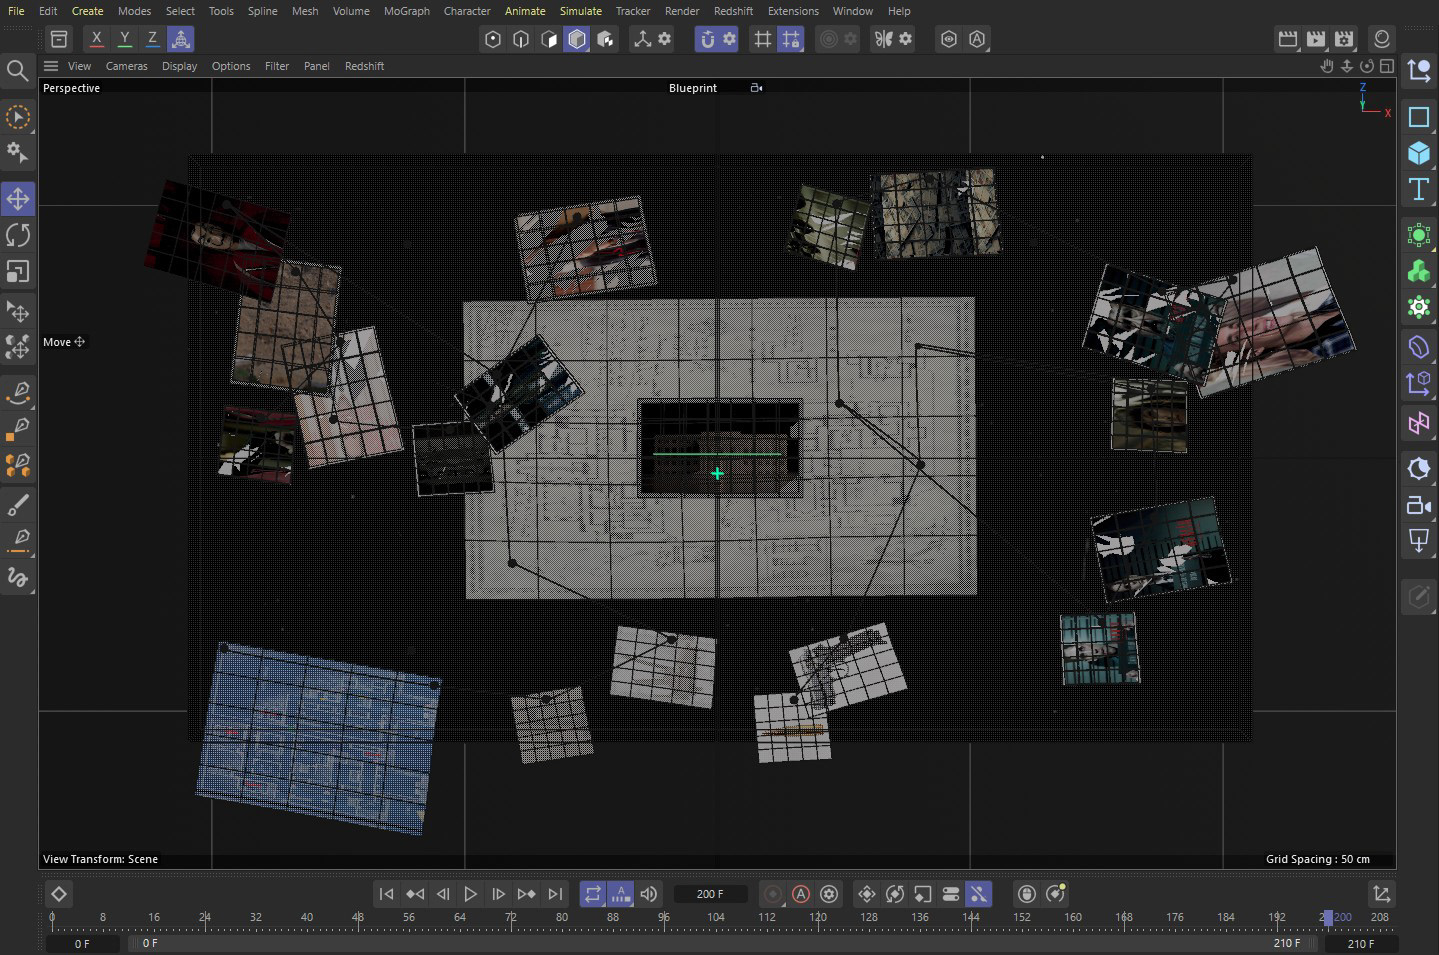Add a Text object with T icon
The image size is (1439, 955).
[1418, 190]
